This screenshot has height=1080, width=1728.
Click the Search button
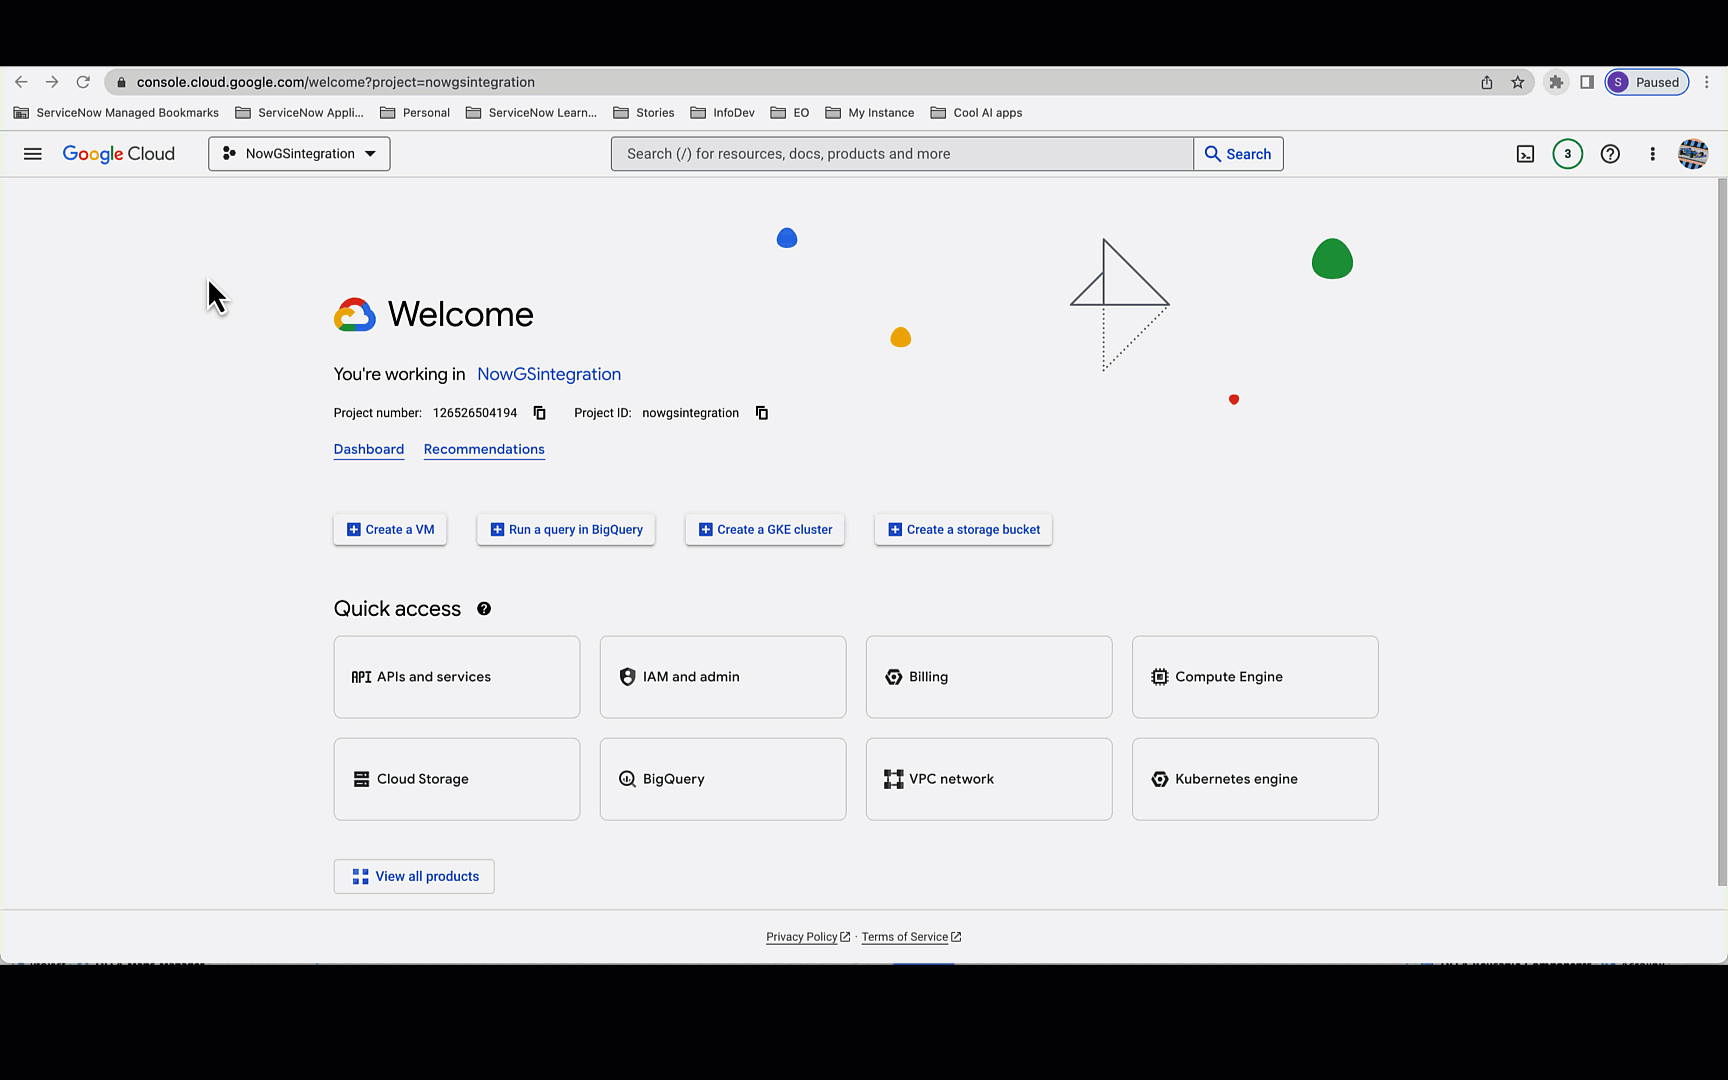1238,154
